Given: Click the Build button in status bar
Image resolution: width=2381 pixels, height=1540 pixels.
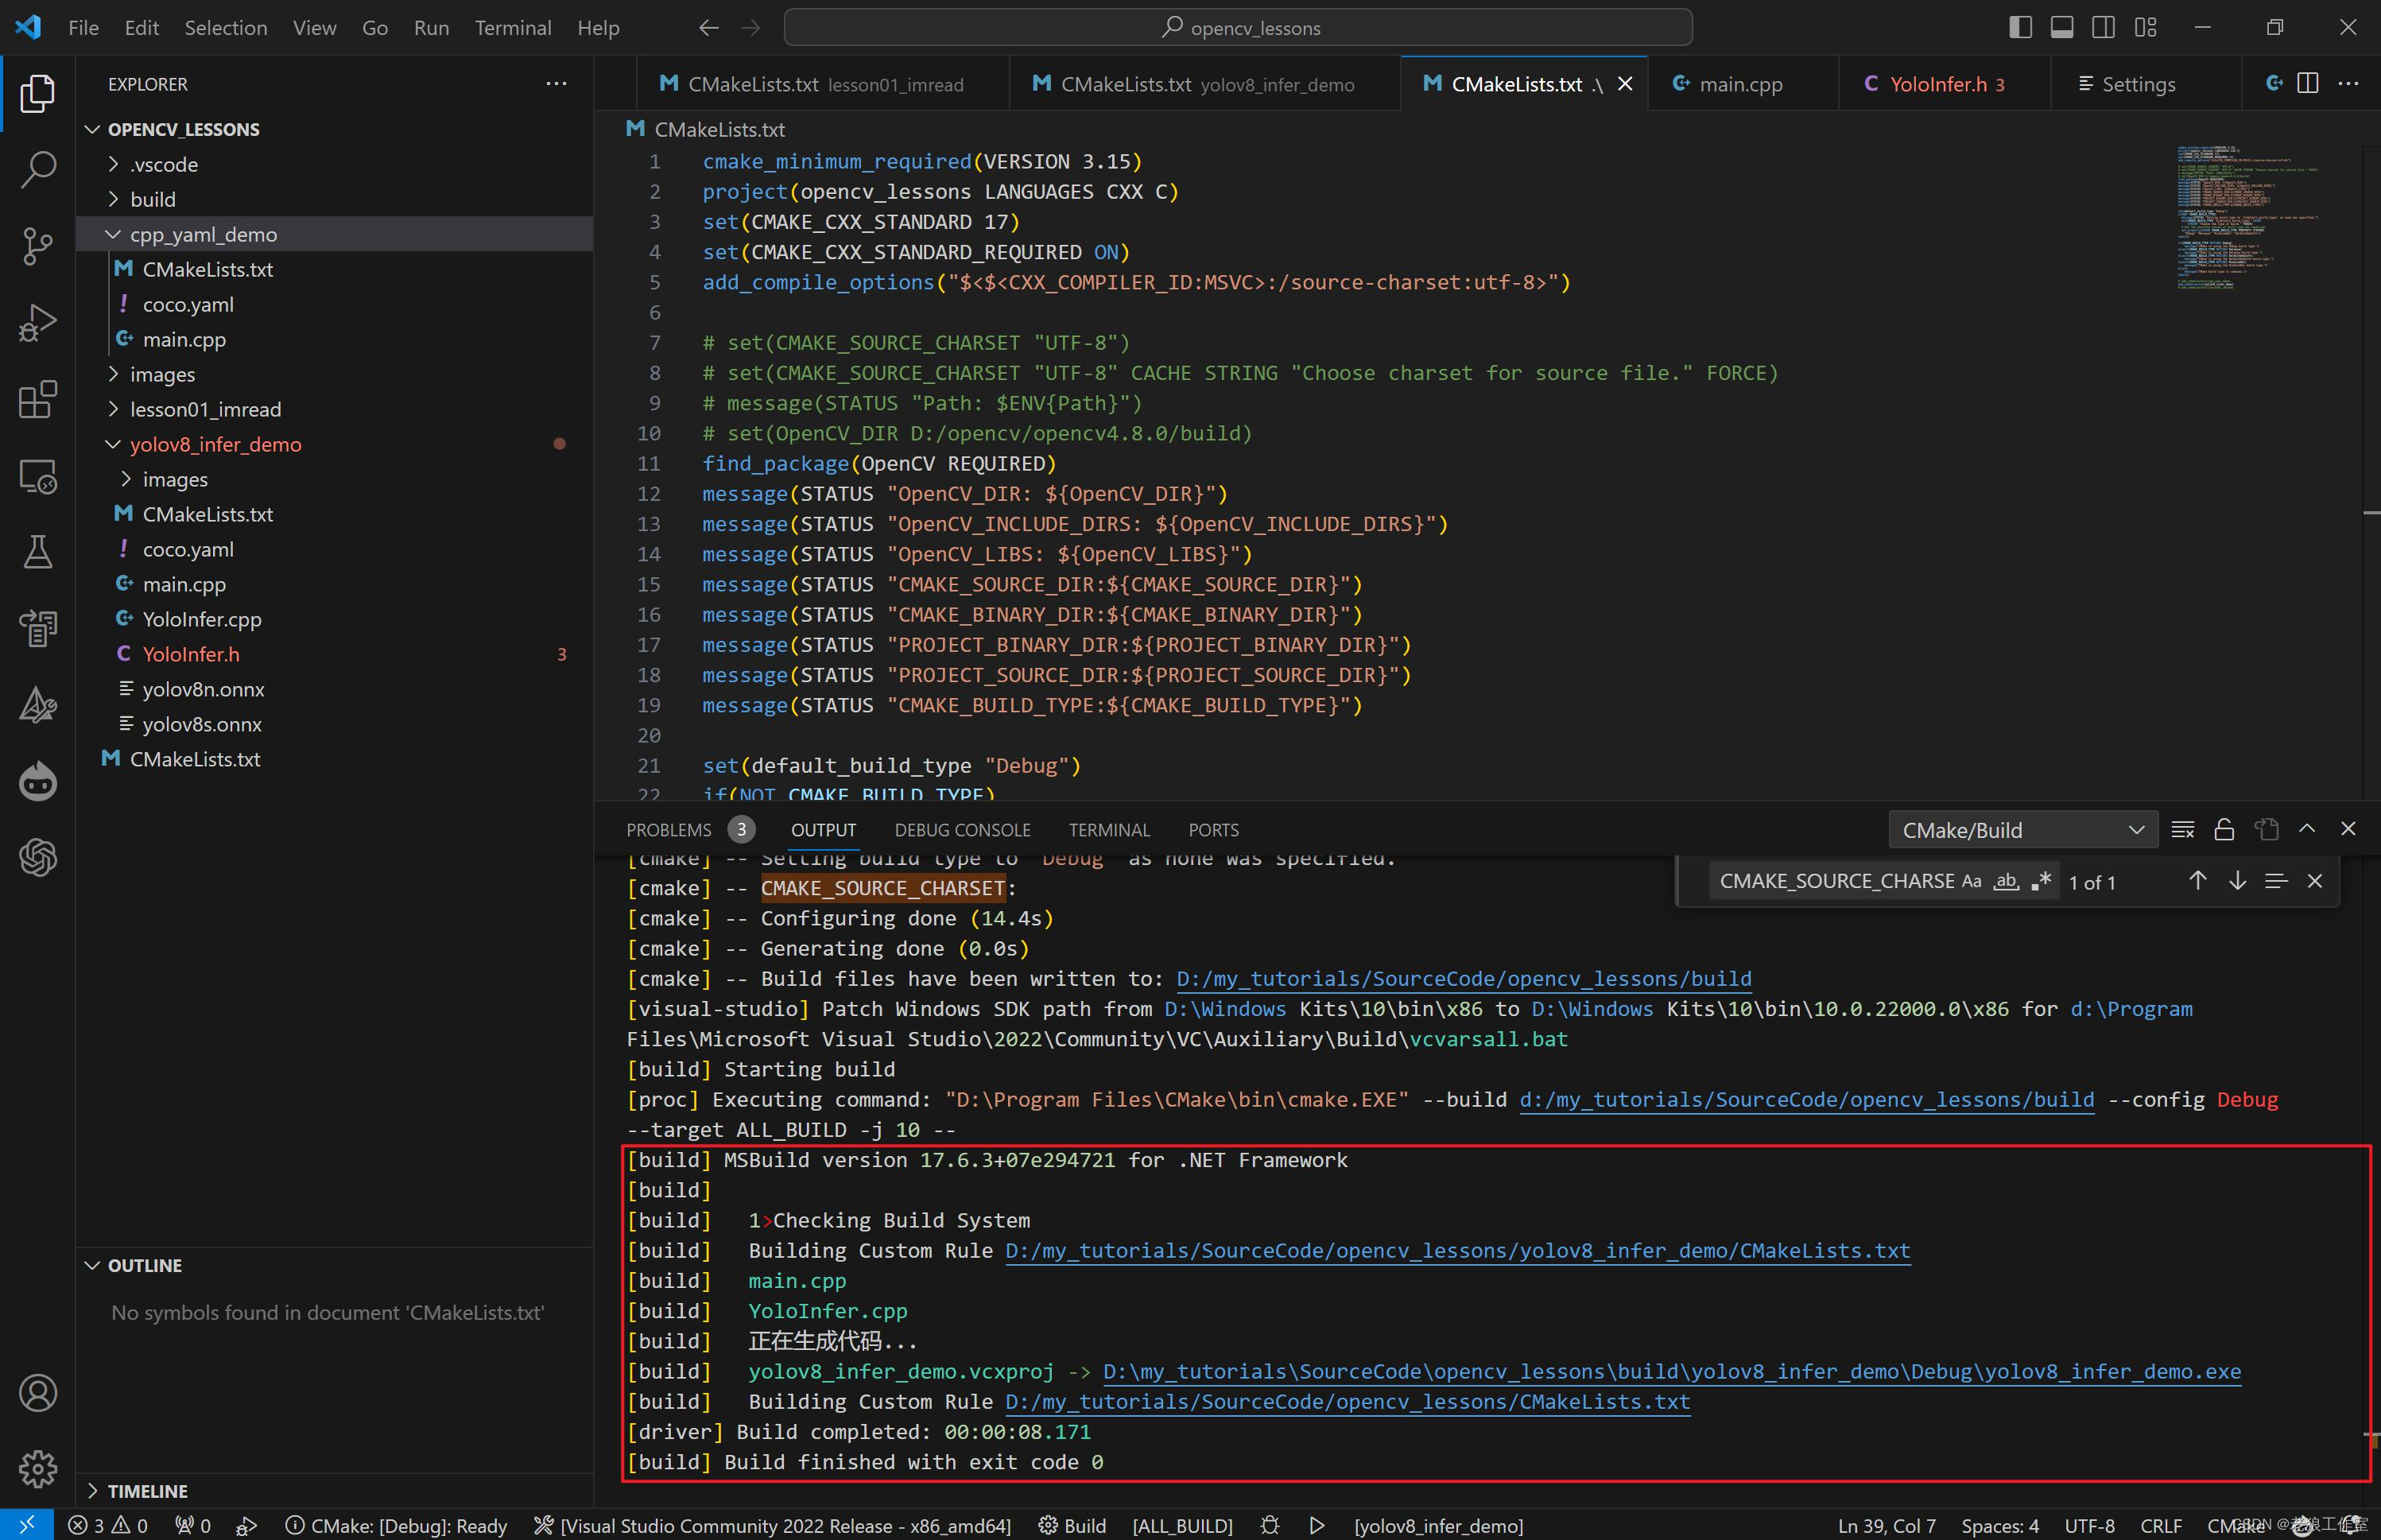Looking at the screenshot, I should 1073,1525.
